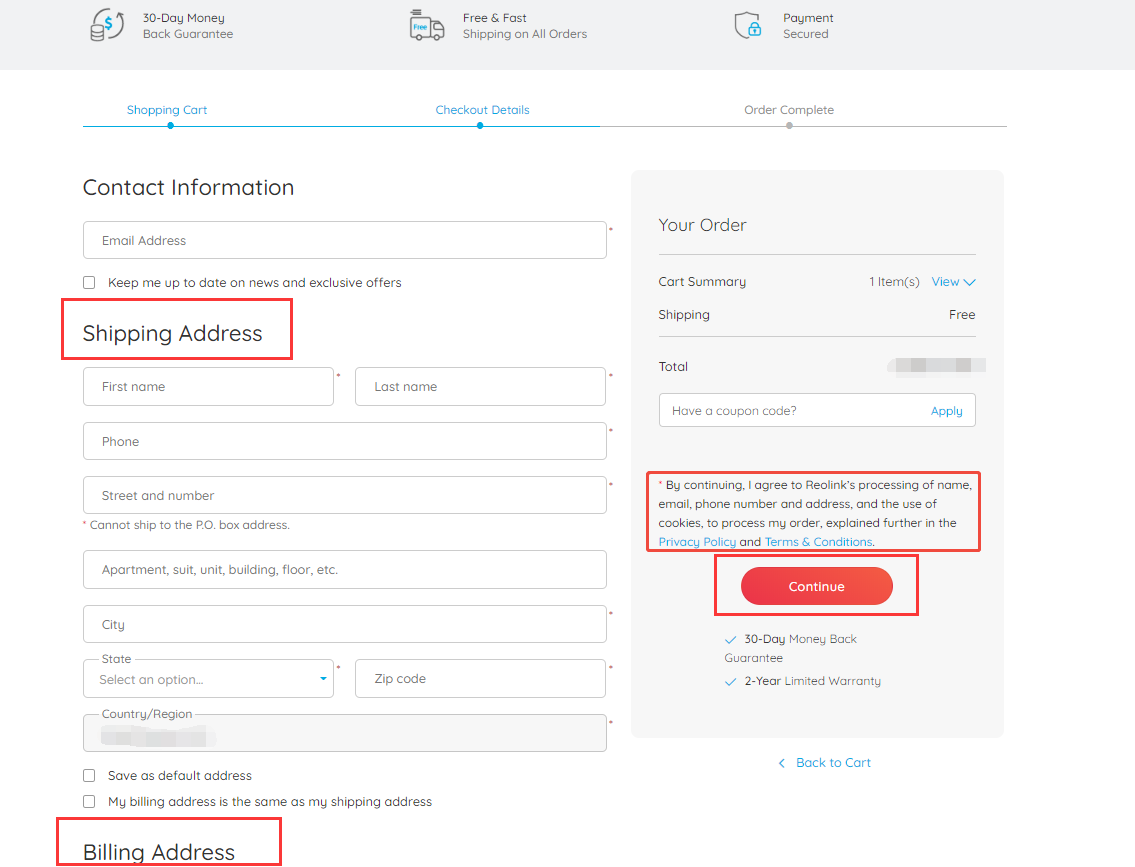Check Save as default address
This screenshot has height=867, width=1135.
click(x=89, y=776)
